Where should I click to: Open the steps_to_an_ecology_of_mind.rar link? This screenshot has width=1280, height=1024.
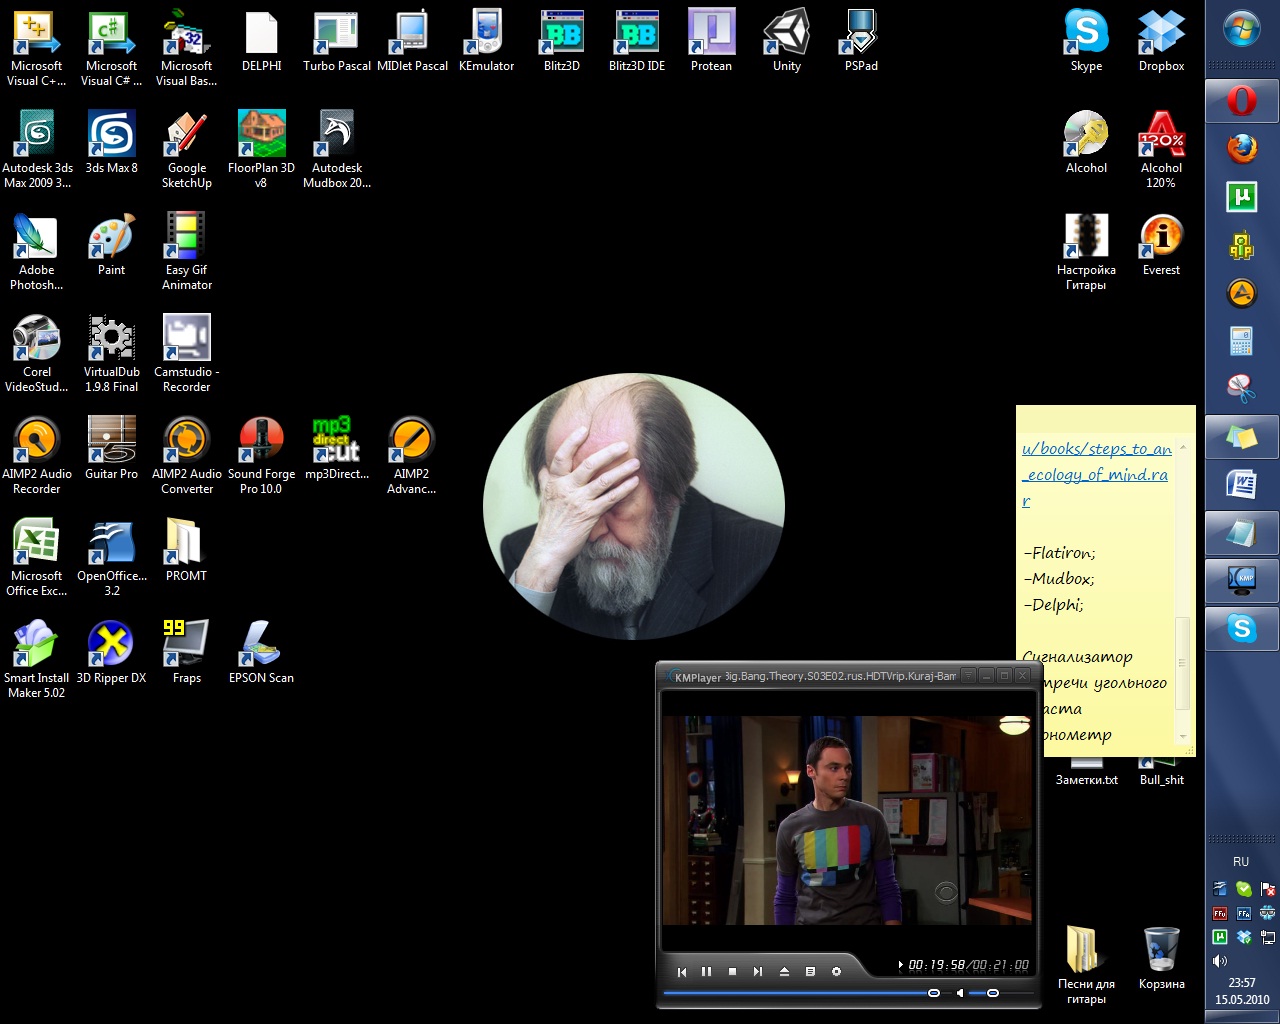[x=1096, y=474]
